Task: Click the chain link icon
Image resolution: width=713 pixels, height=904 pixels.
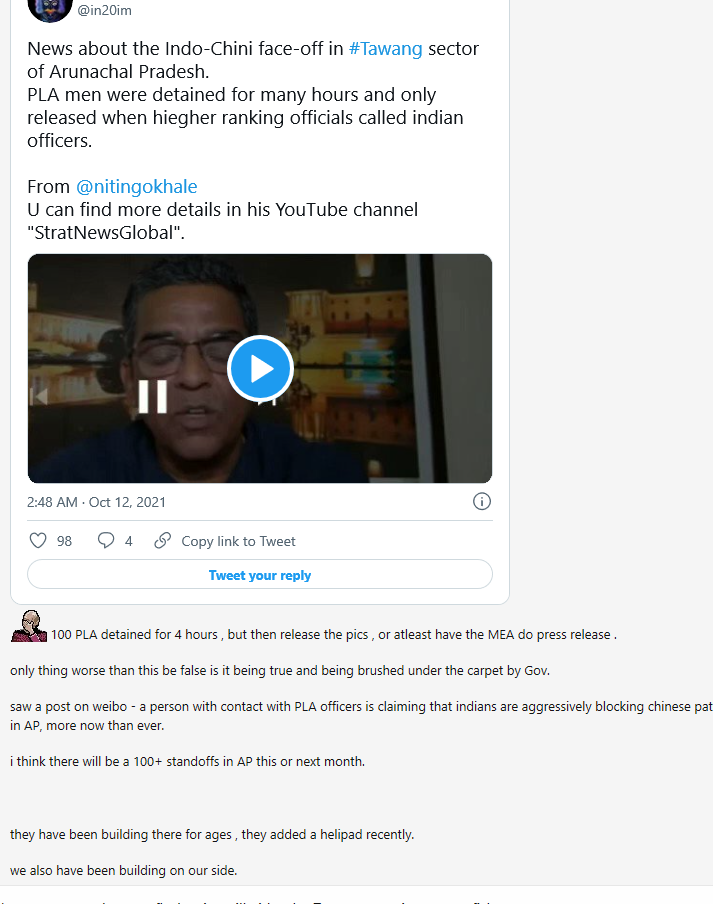Action: click(163, 541)
